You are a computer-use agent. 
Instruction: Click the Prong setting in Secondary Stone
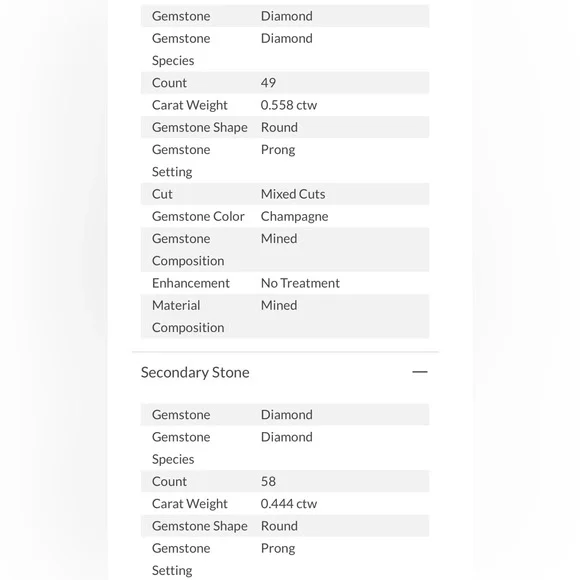(278, 549)
